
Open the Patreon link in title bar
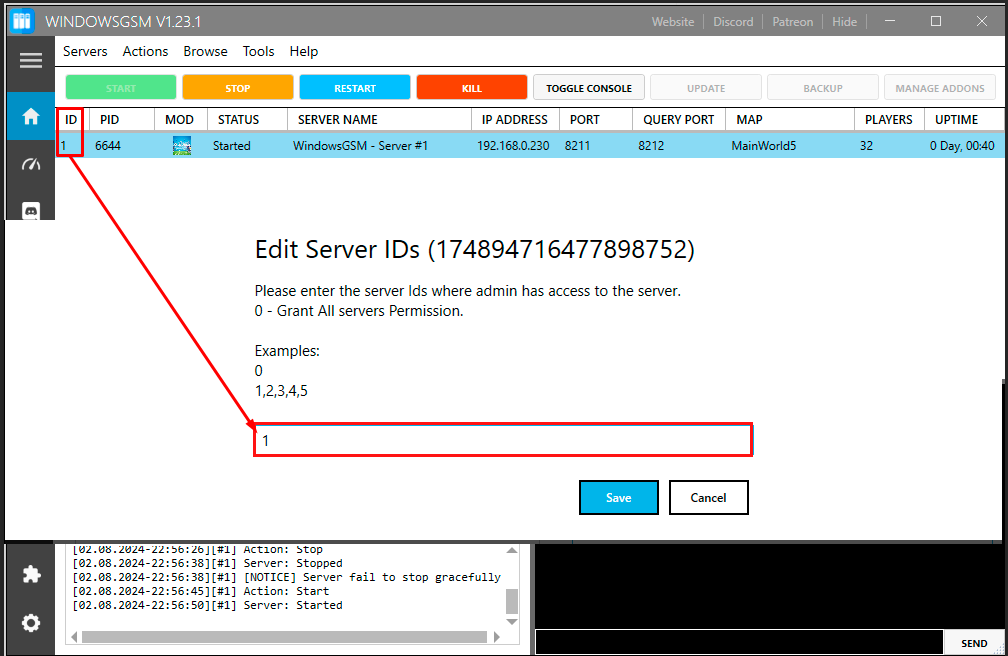(793, 22)
